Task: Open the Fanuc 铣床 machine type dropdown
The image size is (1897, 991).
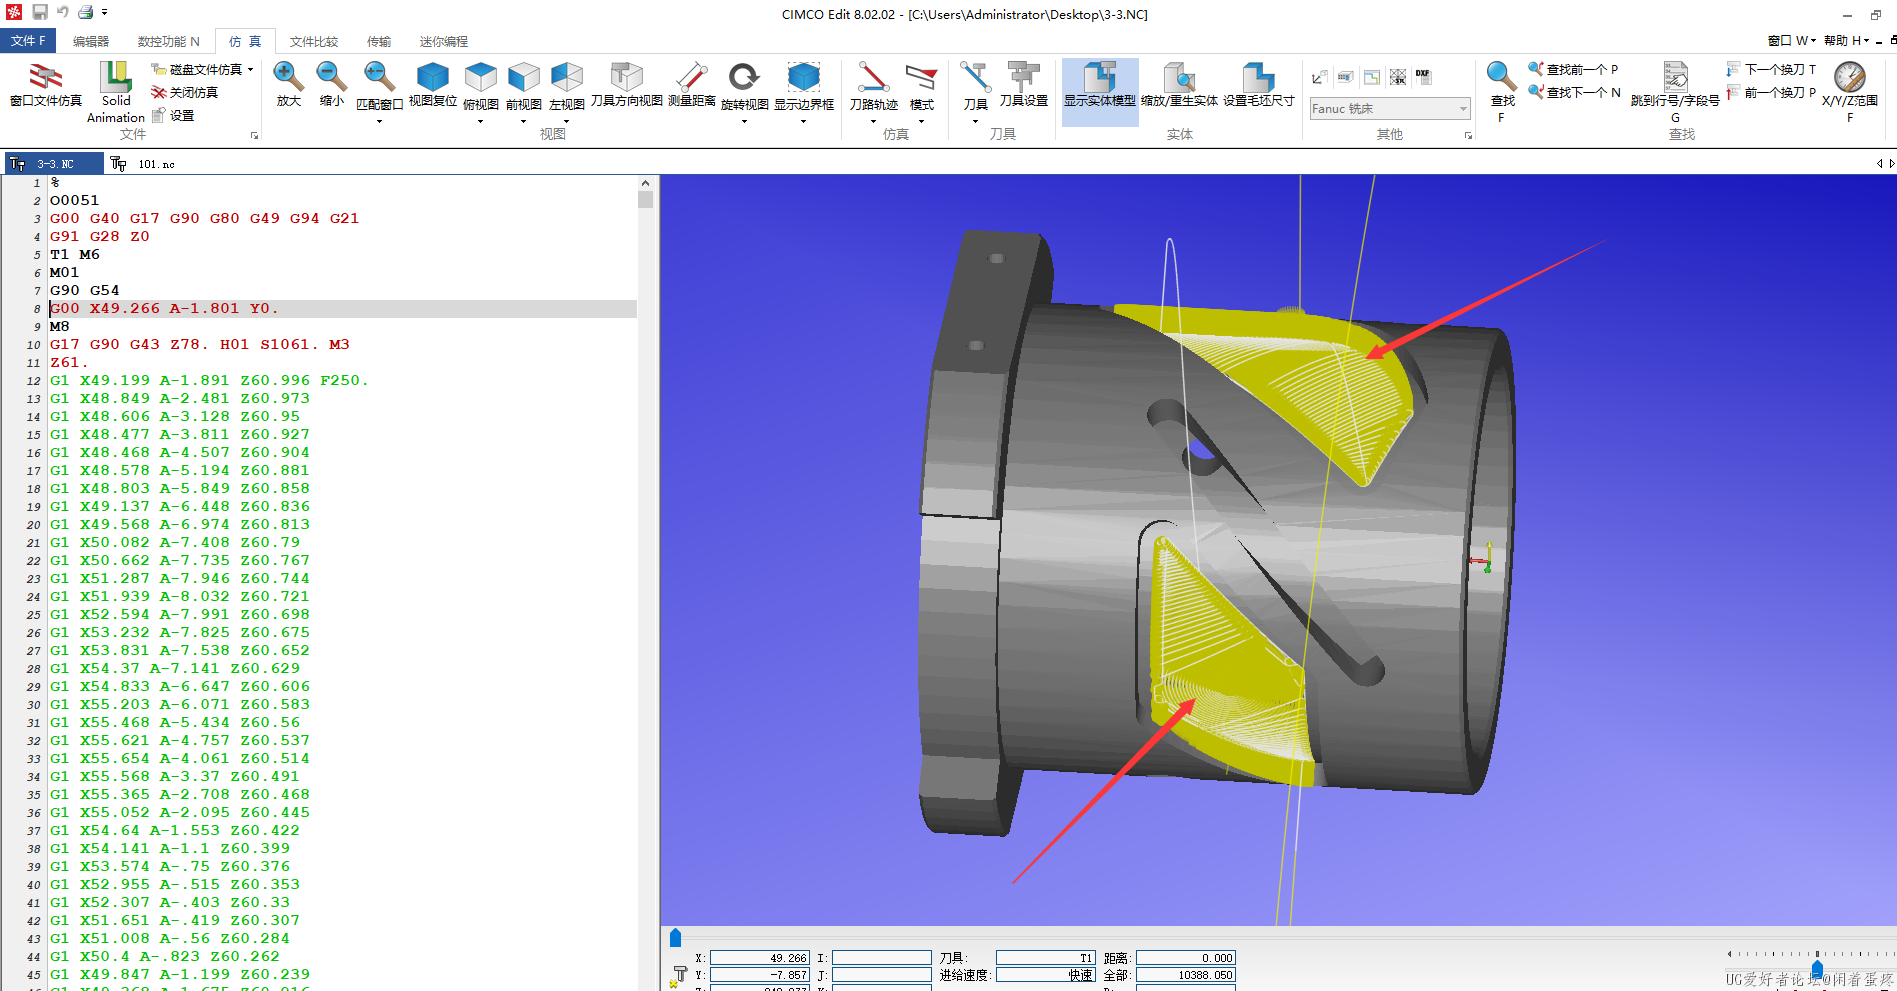Action: click(x=1390, y=108)
